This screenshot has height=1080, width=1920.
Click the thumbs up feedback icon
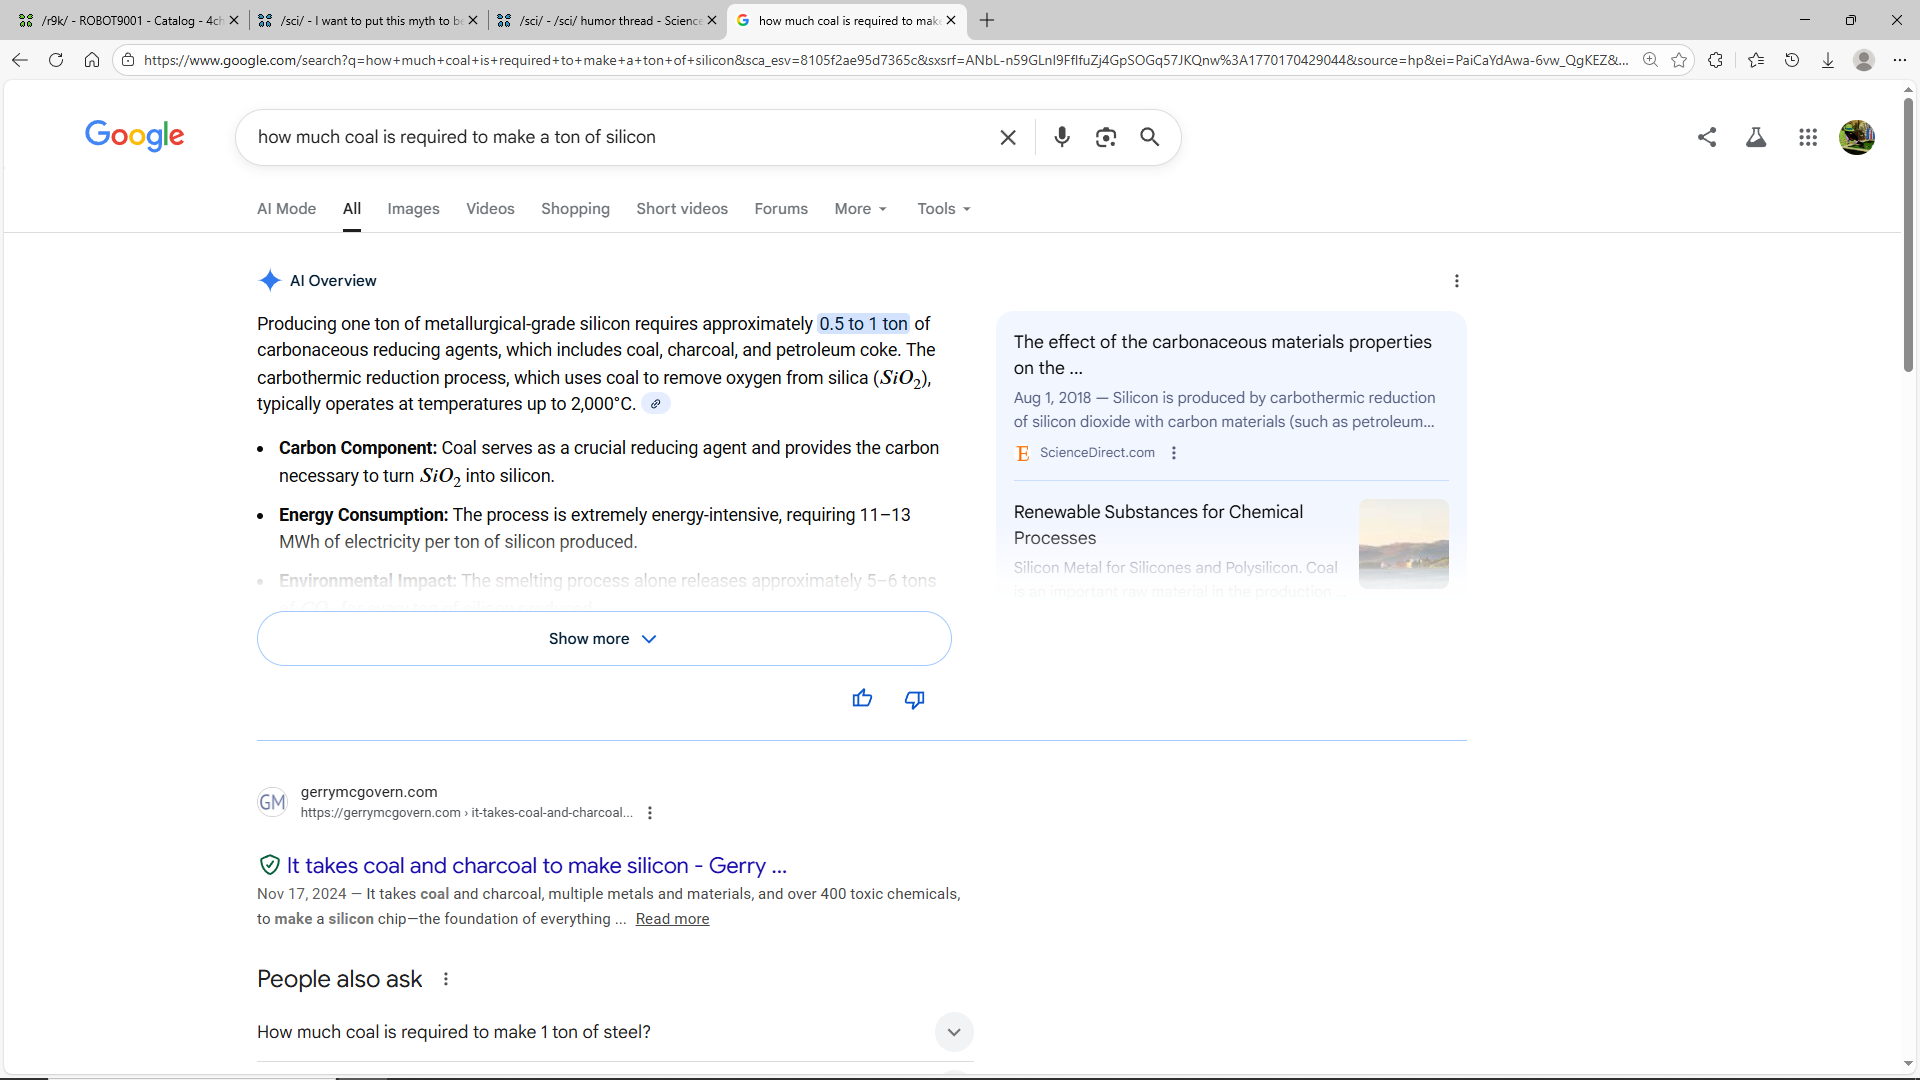coord(862,699)
